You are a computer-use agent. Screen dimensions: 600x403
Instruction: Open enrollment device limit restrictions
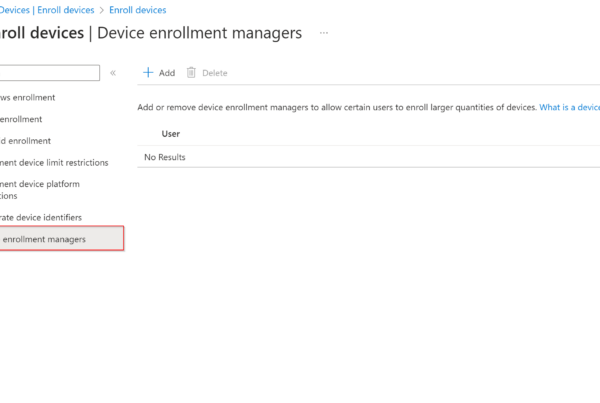pos(54,162)
